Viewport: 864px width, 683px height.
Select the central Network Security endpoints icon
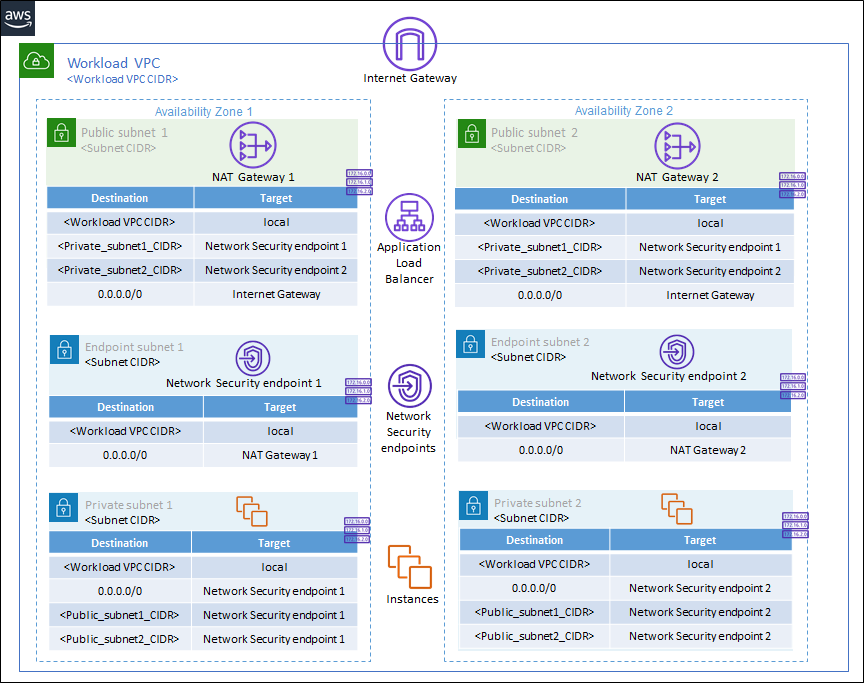(409, 385)
